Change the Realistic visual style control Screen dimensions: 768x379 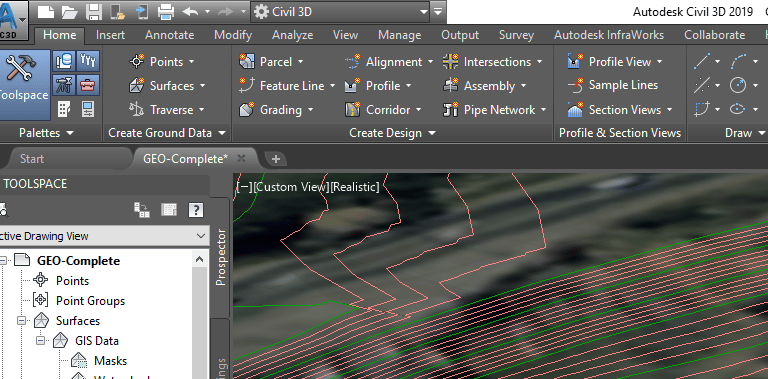(354, 187)
